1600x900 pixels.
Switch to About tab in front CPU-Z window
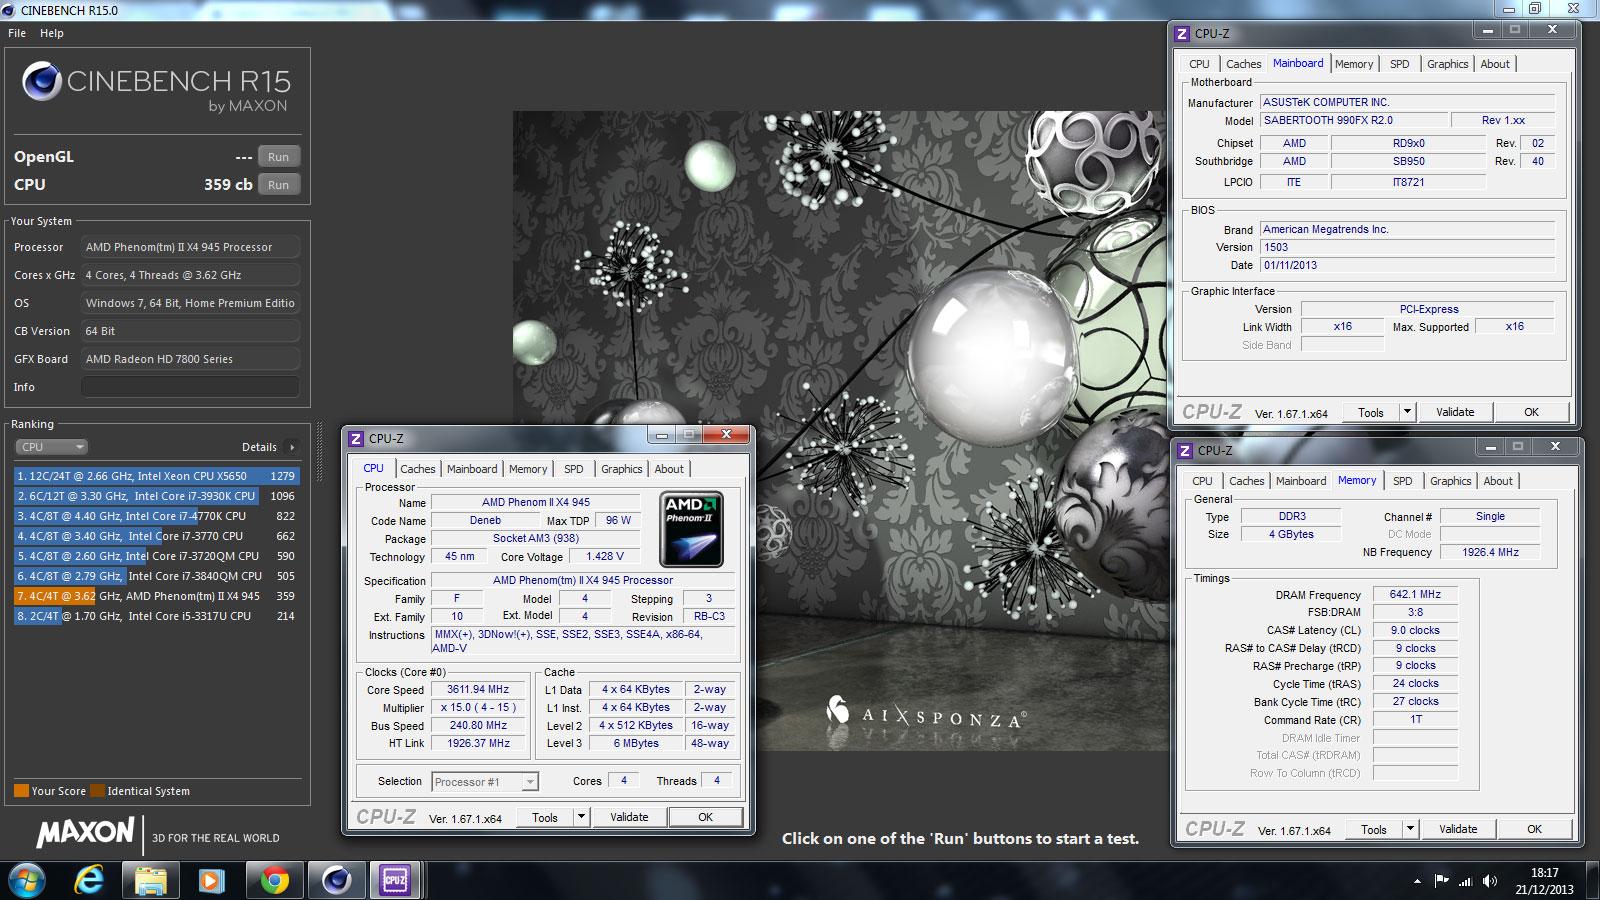(x=669, y=469)
